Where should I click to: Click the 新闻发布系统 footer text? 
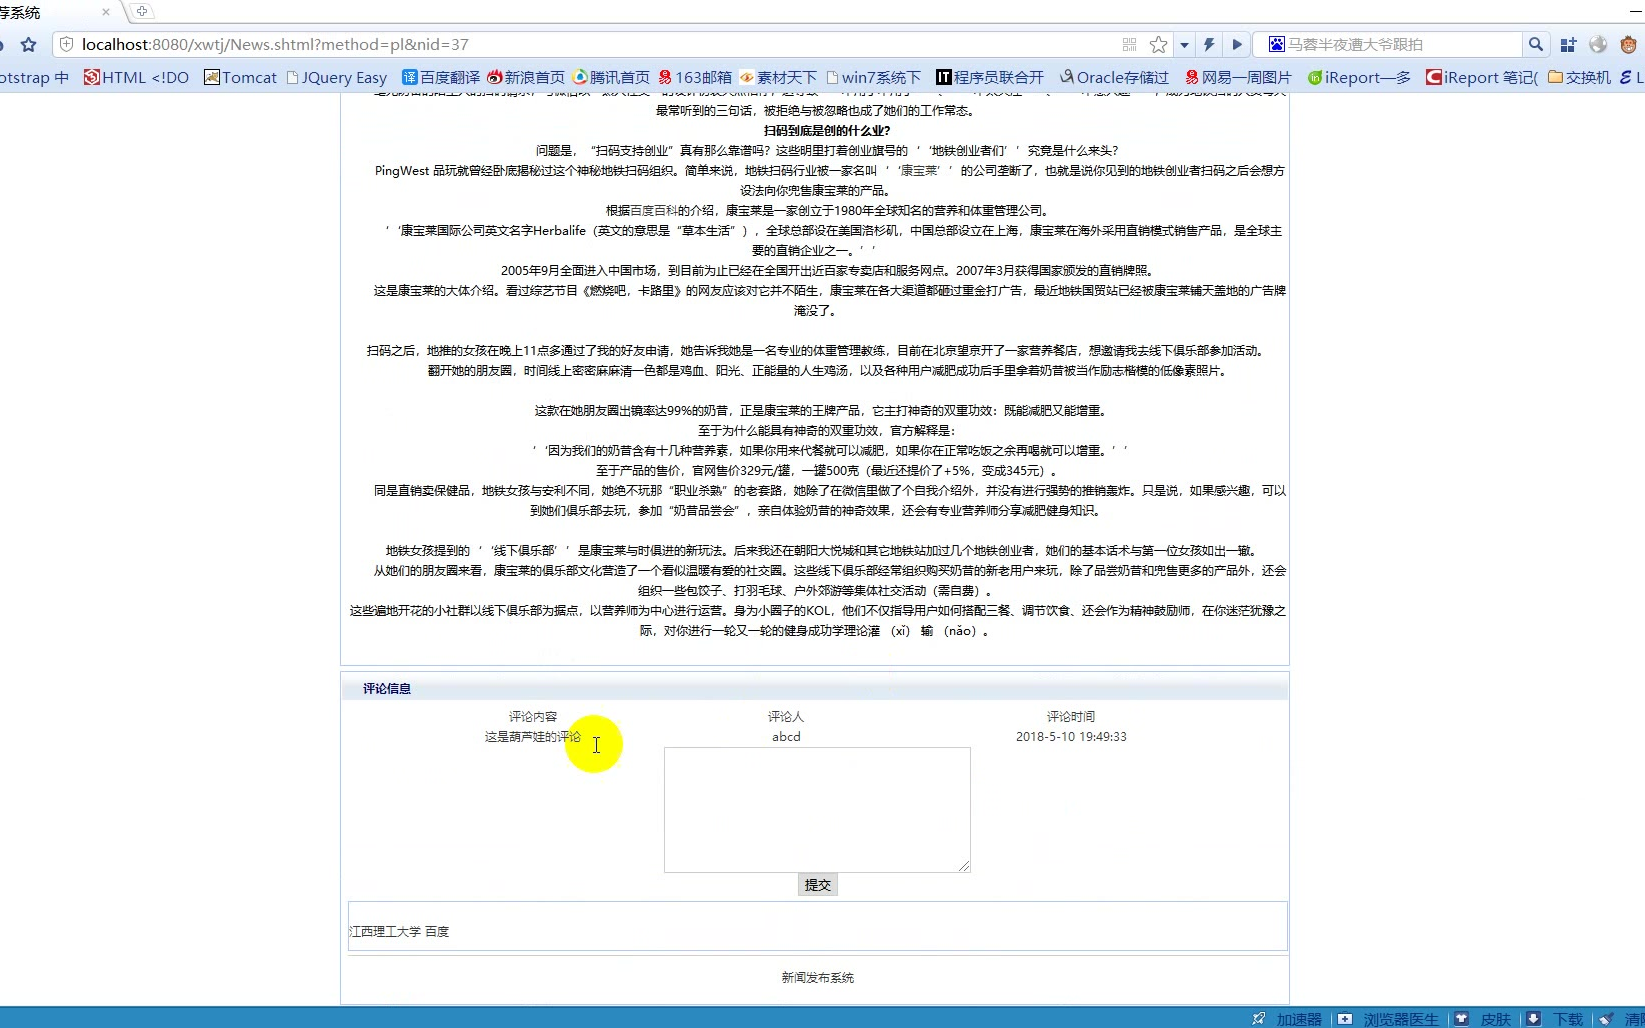818,978
